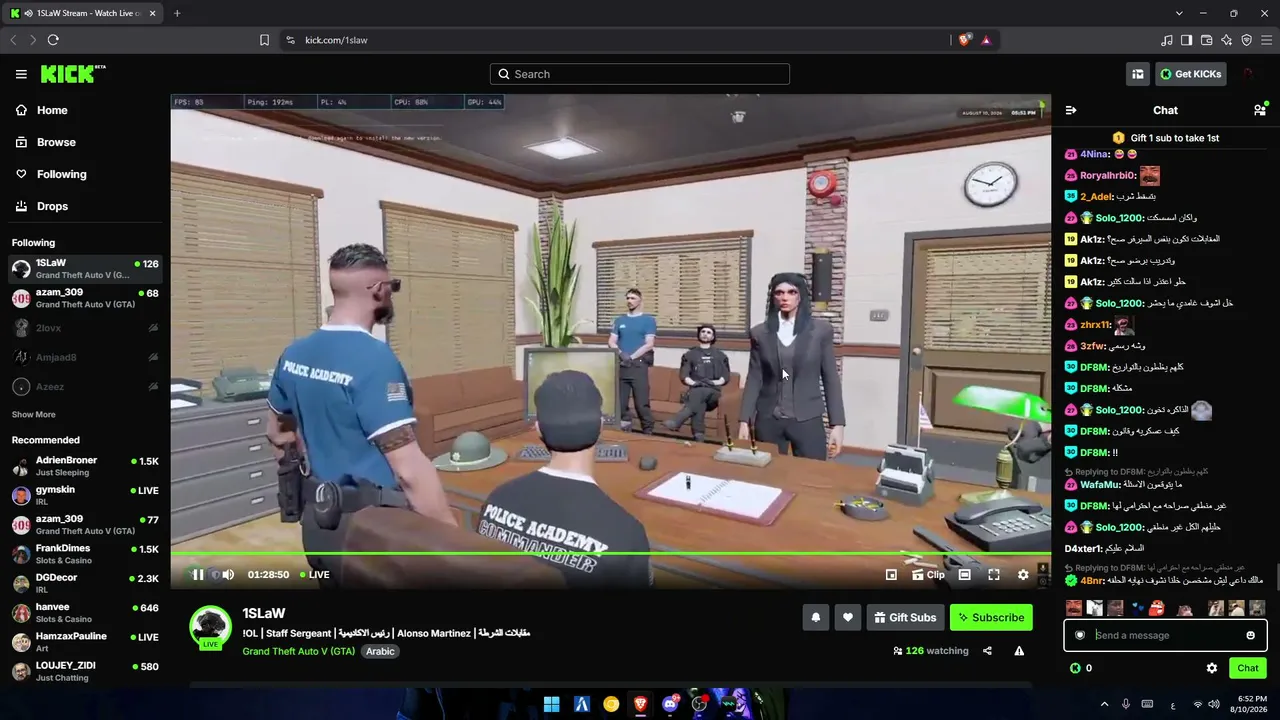1280x720 pixels.
Task: Open azam_309 channel in Following list
Action: click(85, 298)
